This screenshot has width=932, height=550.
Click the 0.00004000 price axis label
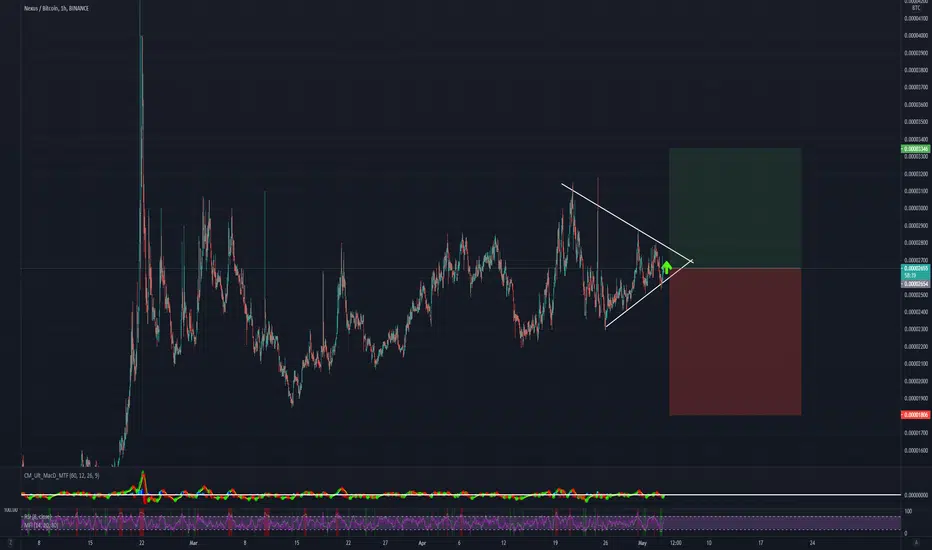tap(916, 36)
